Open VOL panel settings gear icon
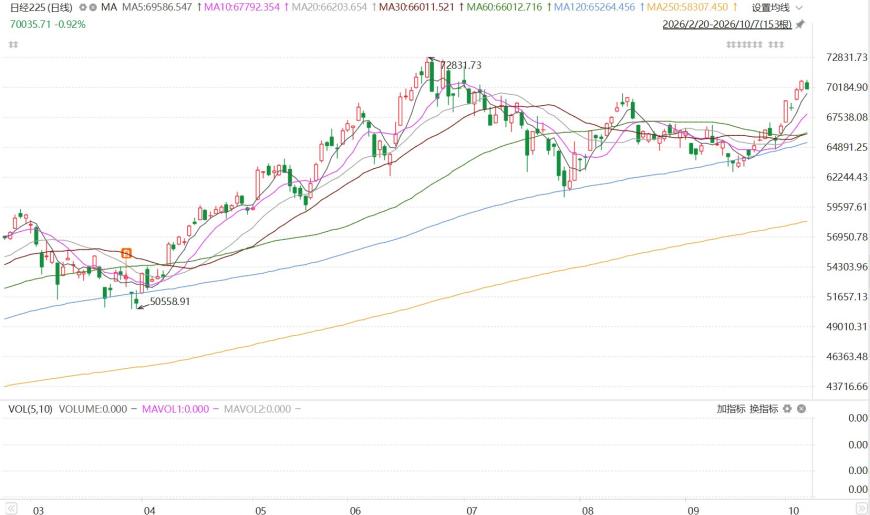 click(787, 408)
